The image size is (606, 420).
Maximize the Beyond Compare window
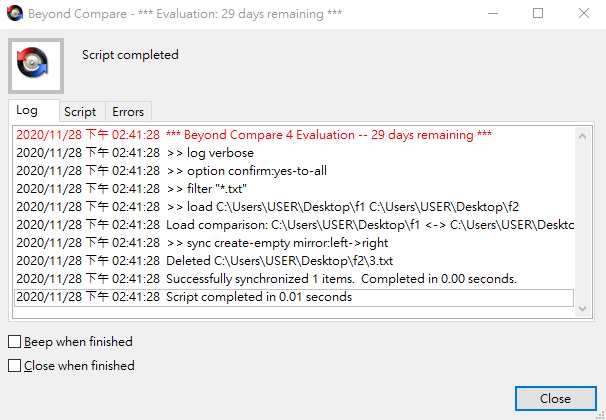click(538, 14)
